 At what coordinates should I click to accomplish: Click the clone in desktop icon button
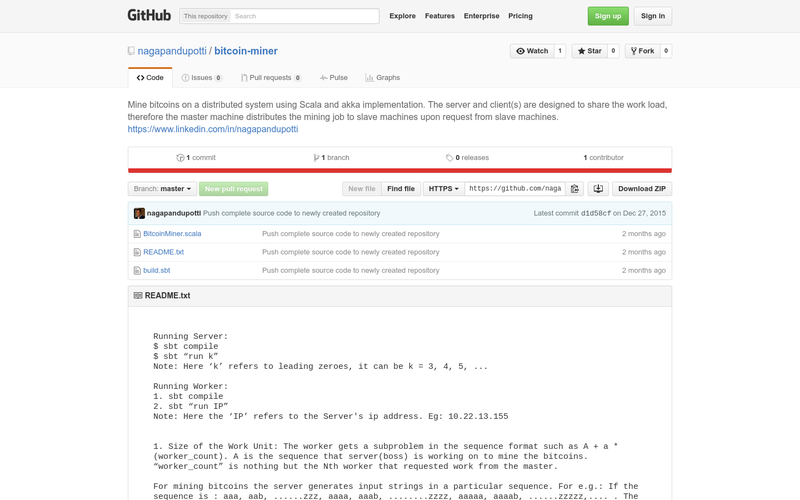(598, 189)
